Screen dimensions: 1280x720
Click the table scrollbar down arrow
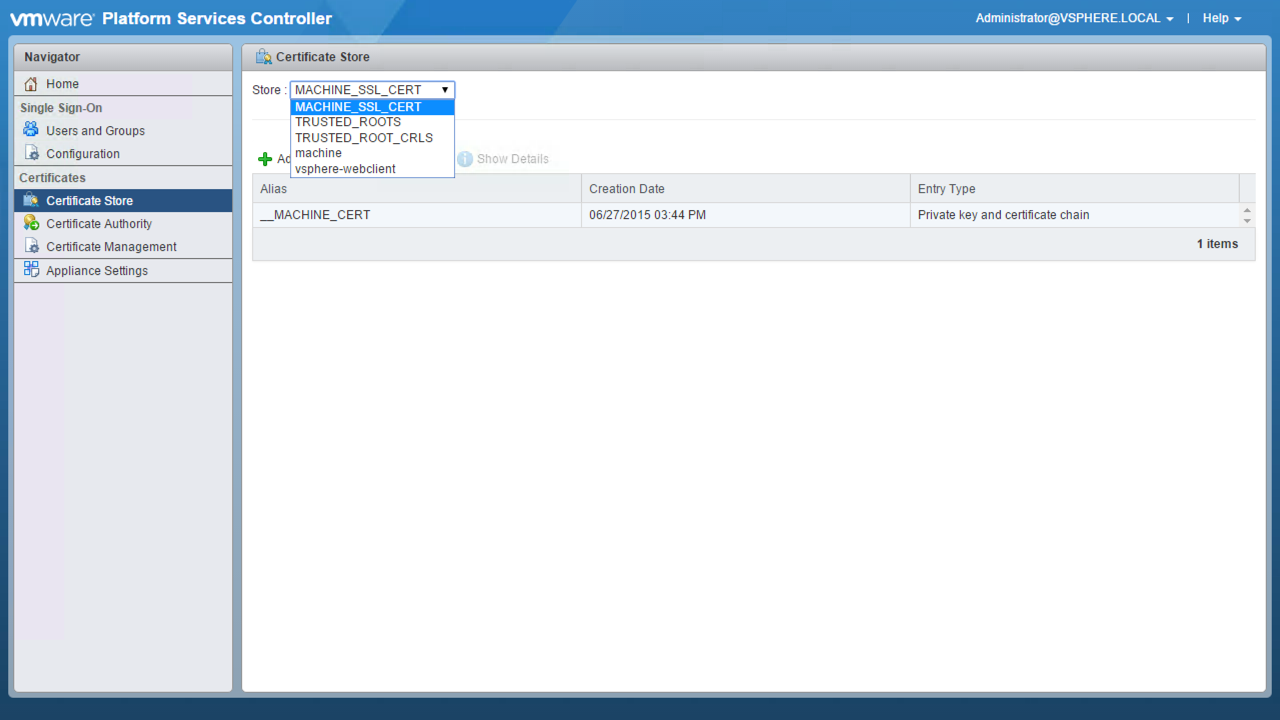click(1247, 220)
